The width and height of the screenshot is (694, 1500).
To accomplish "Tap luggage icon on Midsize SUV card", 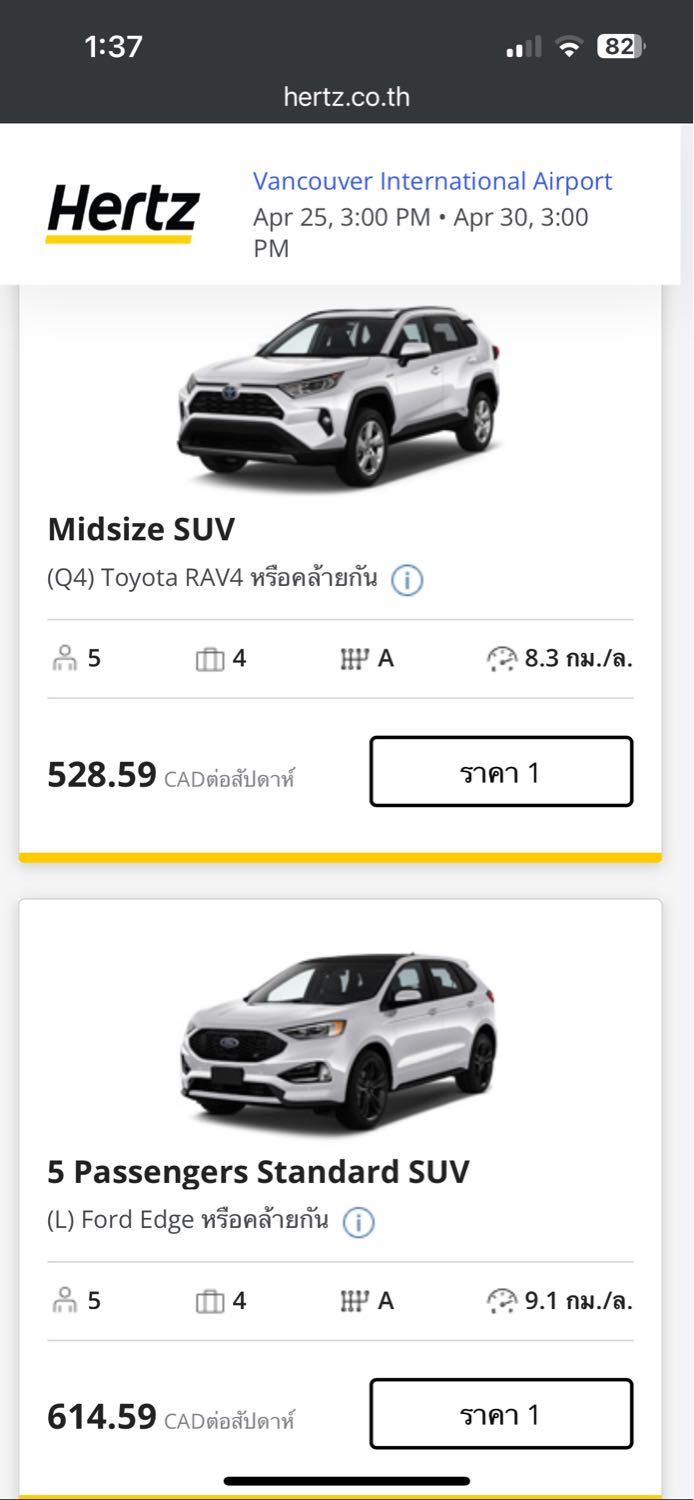I will point(209,659).
